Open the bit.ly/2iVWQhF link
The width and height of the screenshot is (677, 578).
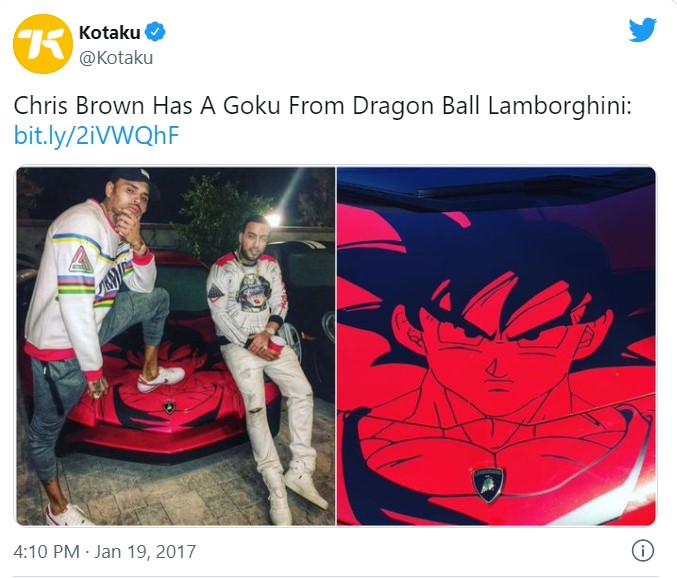coord(96,135)
